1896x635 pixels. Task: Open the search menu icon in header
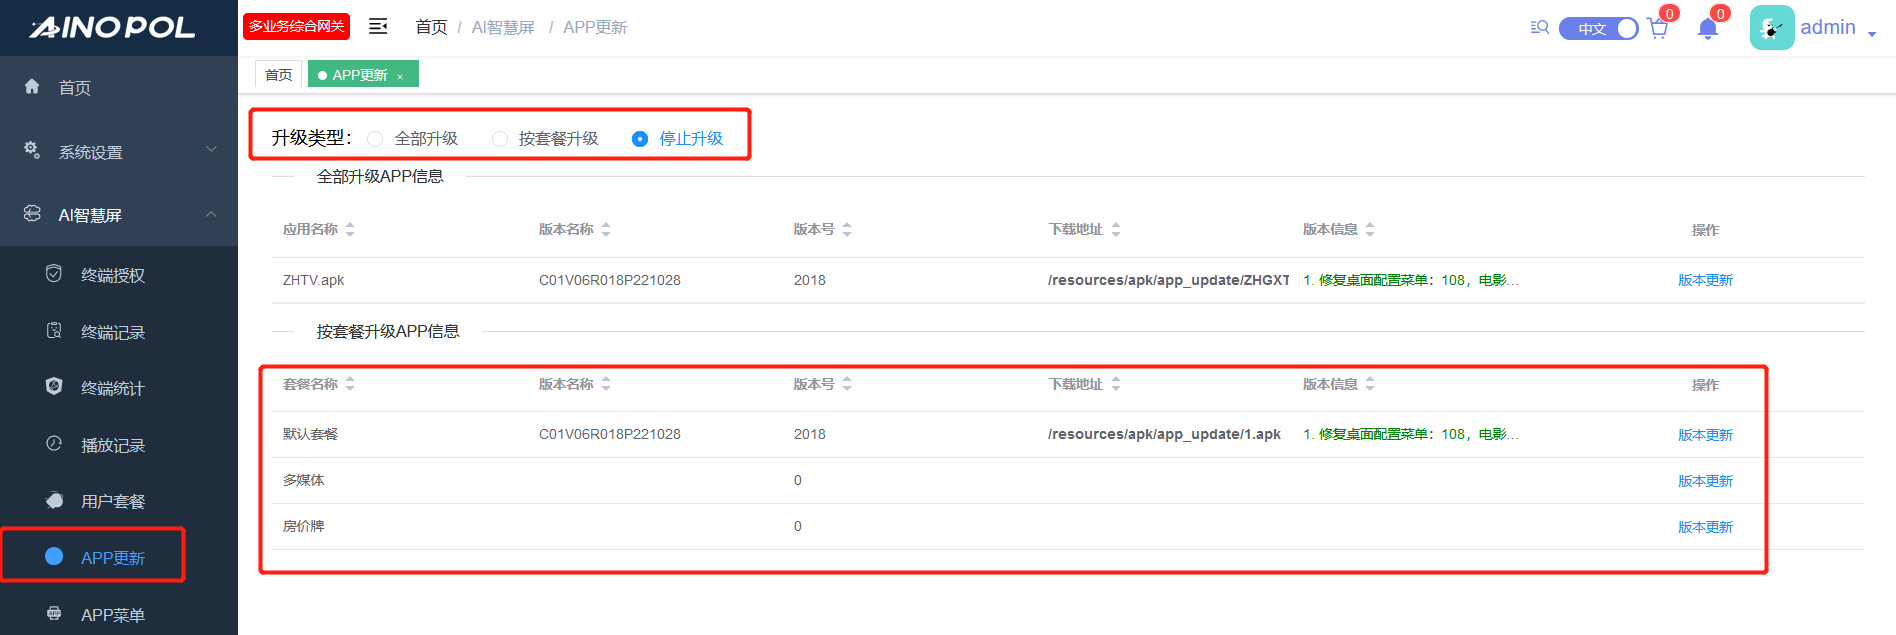1539,28
